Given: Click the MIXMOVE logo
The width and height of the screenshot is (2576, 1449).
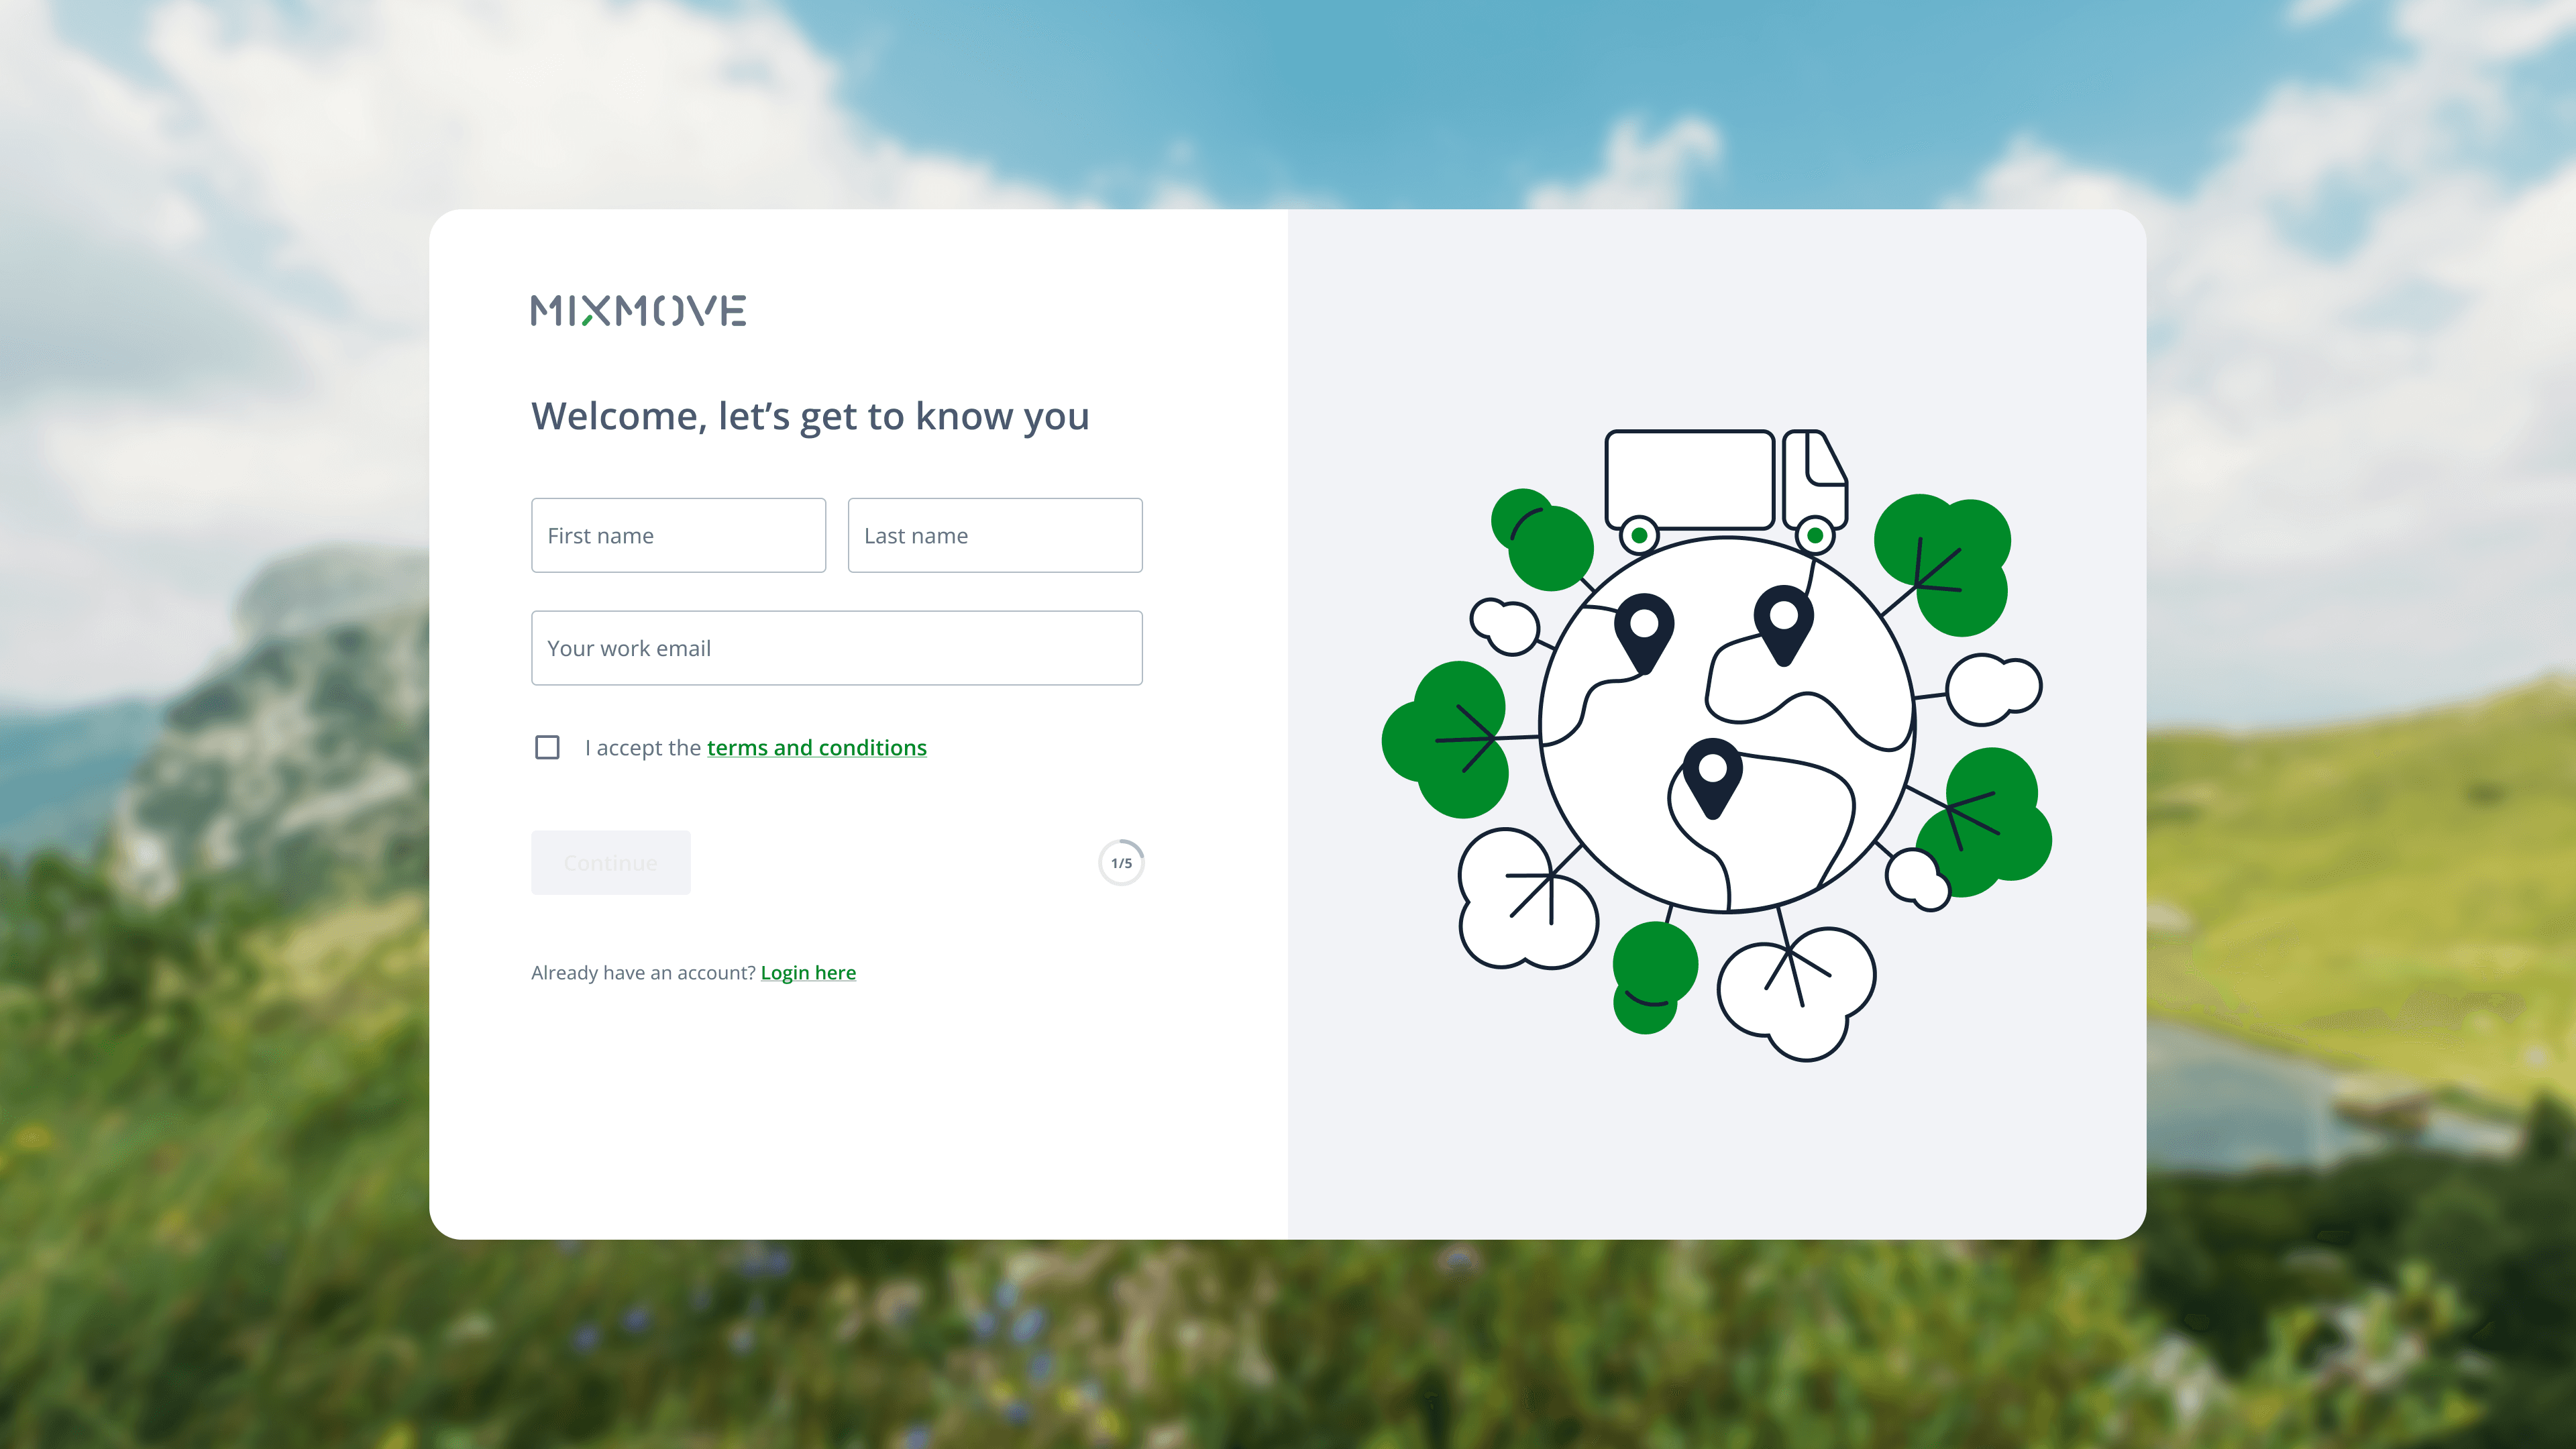Looking at the screenshot, I should coord(638,311).
